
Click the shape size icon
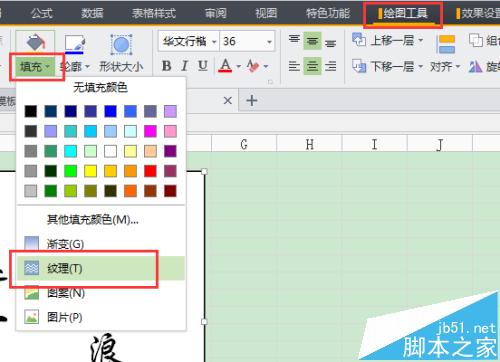pyautogui.click(x=121, y=44)
